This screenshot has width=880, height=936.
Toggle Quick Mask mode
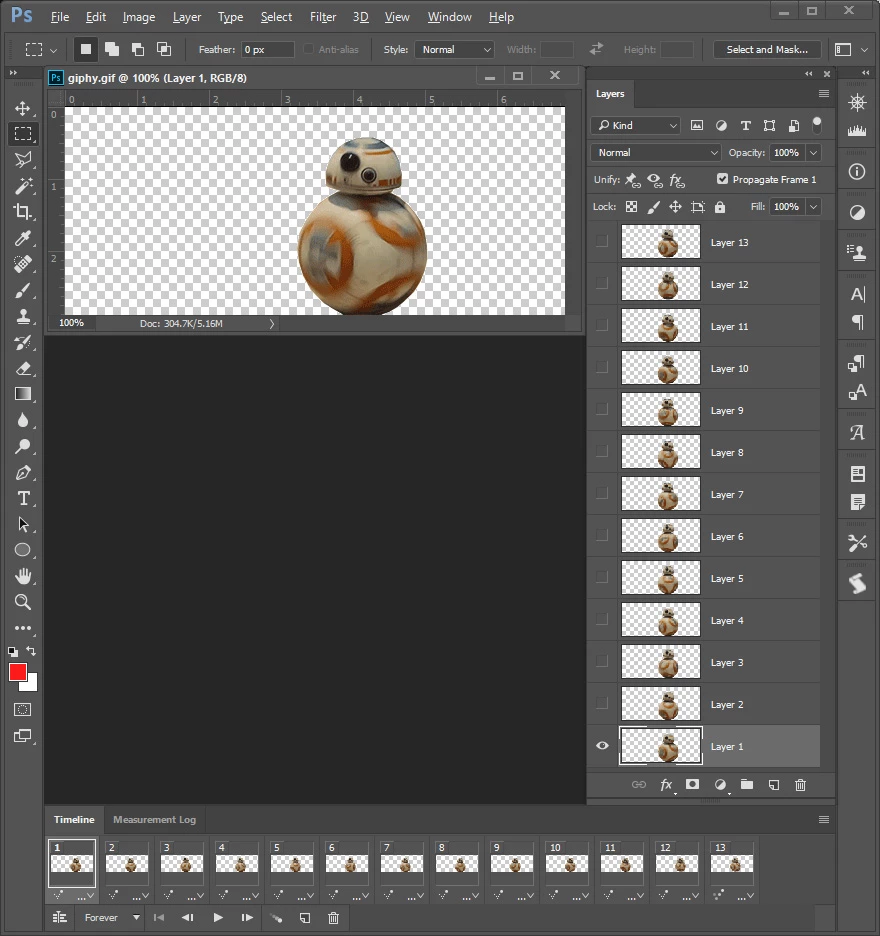[x=23, y=709]
